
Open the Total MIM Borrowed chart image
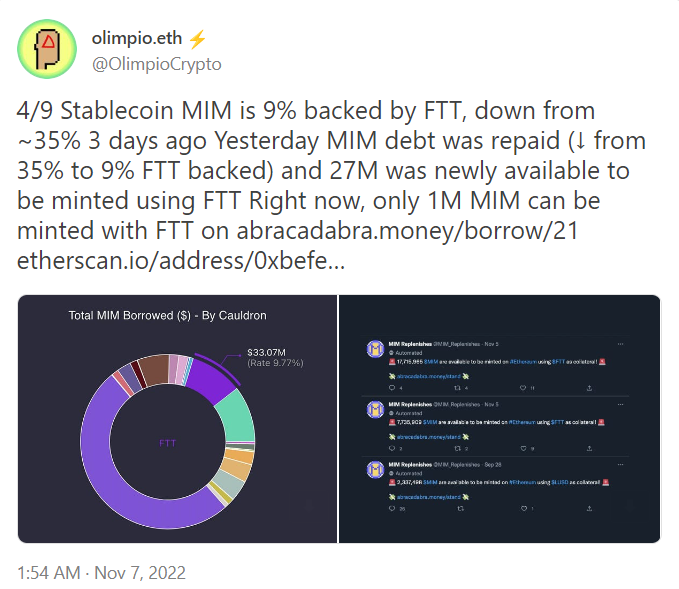pos(177,419)
